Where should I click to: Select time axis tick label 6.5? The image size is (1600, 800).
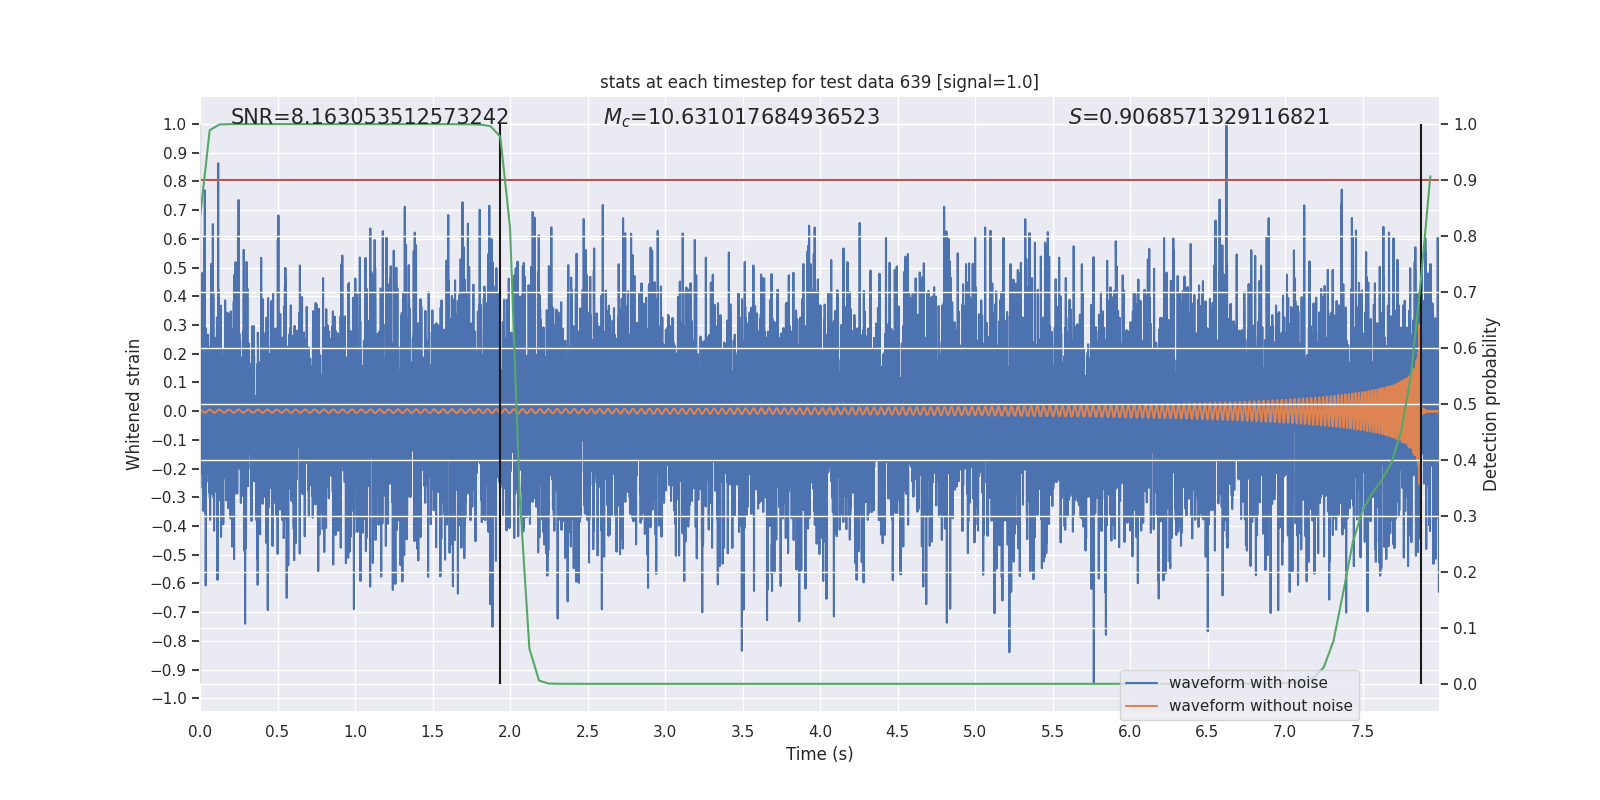click(1207, 732)
